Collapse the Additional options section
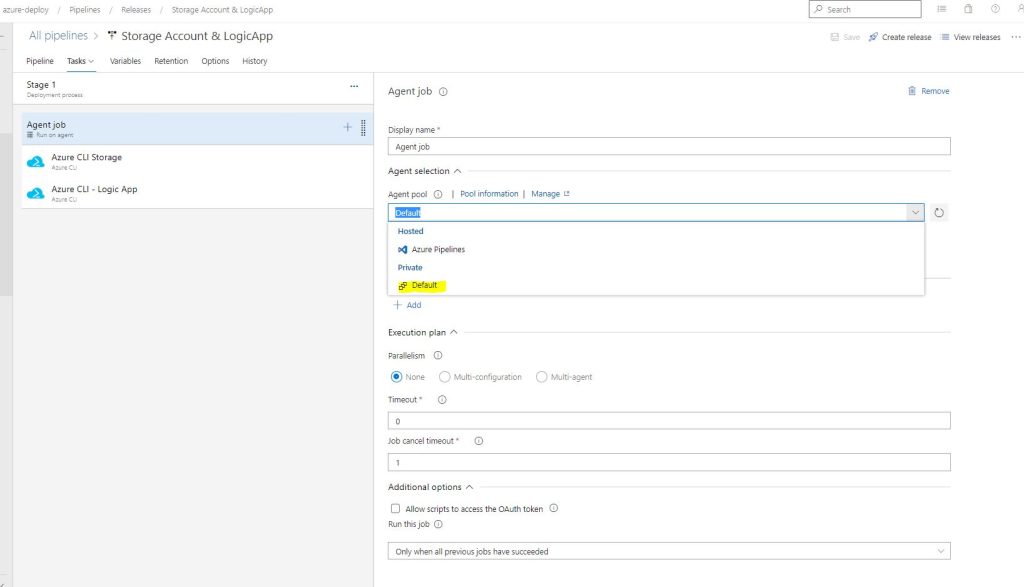This screenshot has width=1024, height=587. 470,487
